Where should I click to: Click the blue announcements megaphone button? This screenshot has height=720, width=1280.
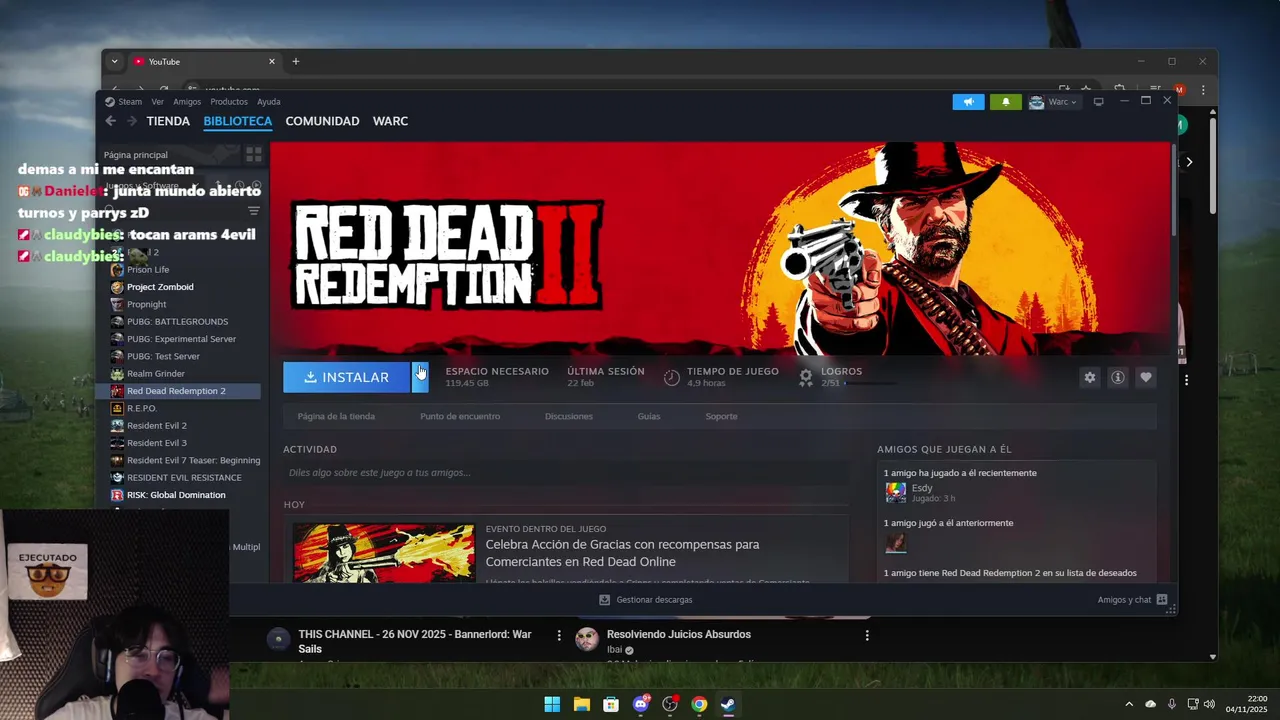968,102
